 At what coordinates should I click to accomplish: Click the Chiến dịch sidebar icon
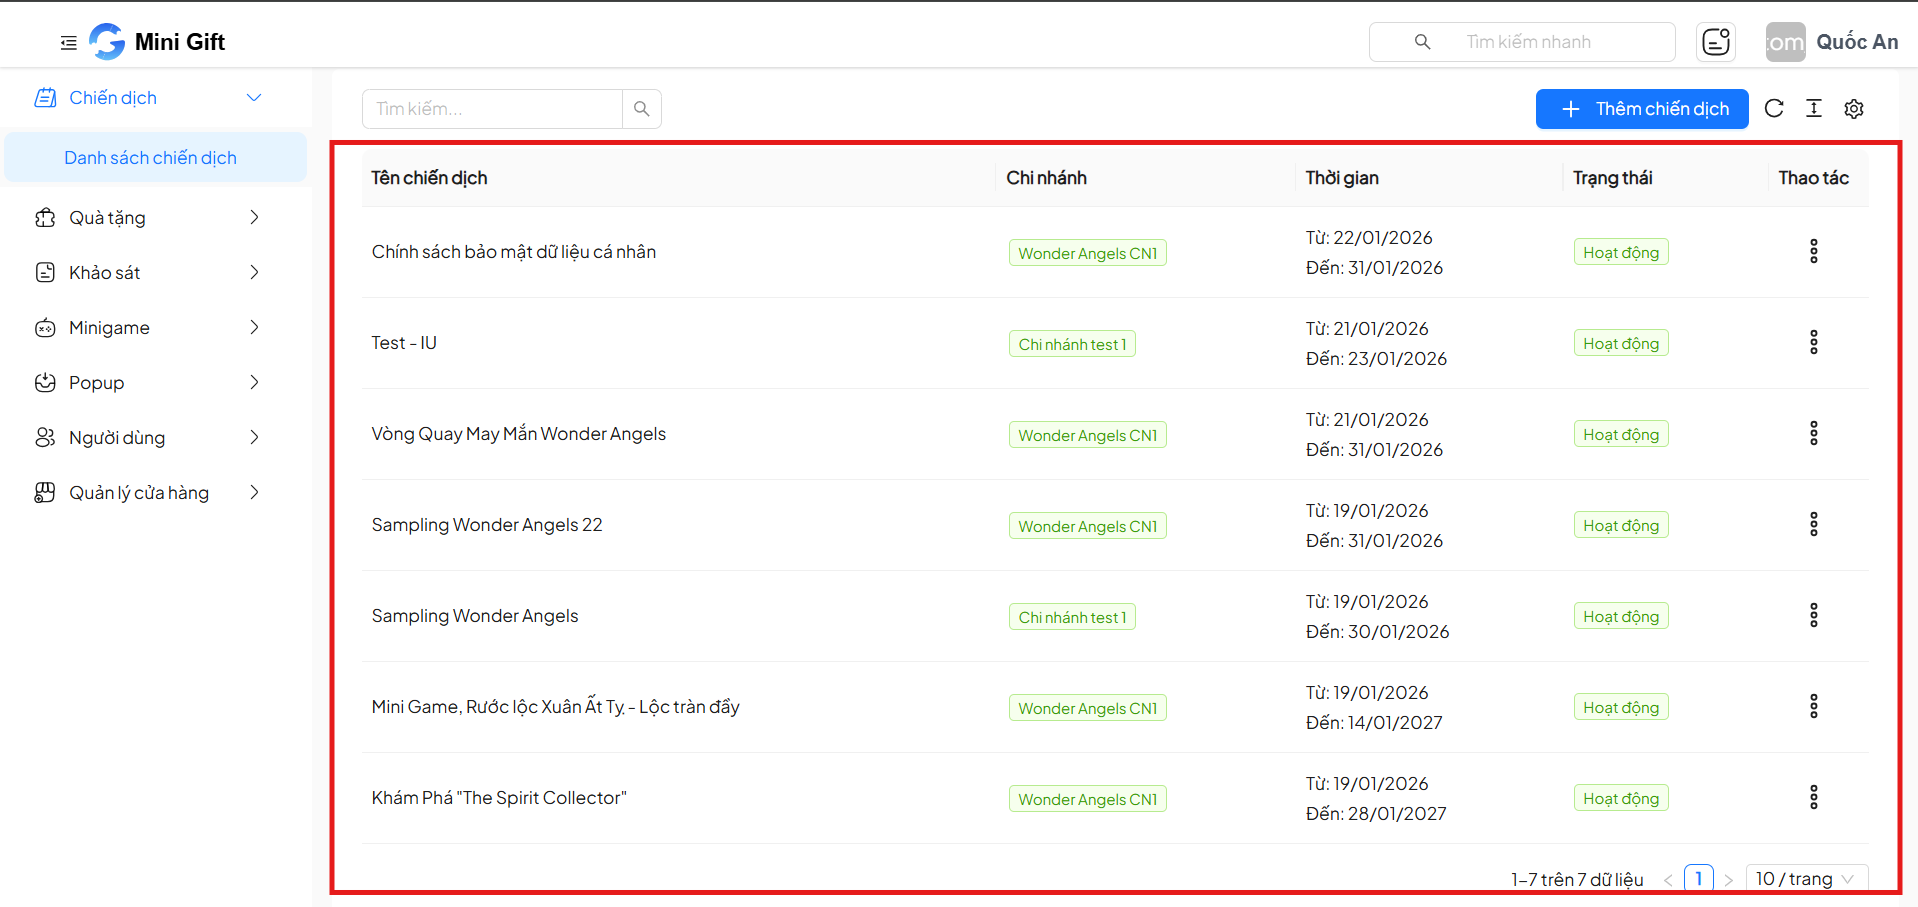(x=45, y=98)
